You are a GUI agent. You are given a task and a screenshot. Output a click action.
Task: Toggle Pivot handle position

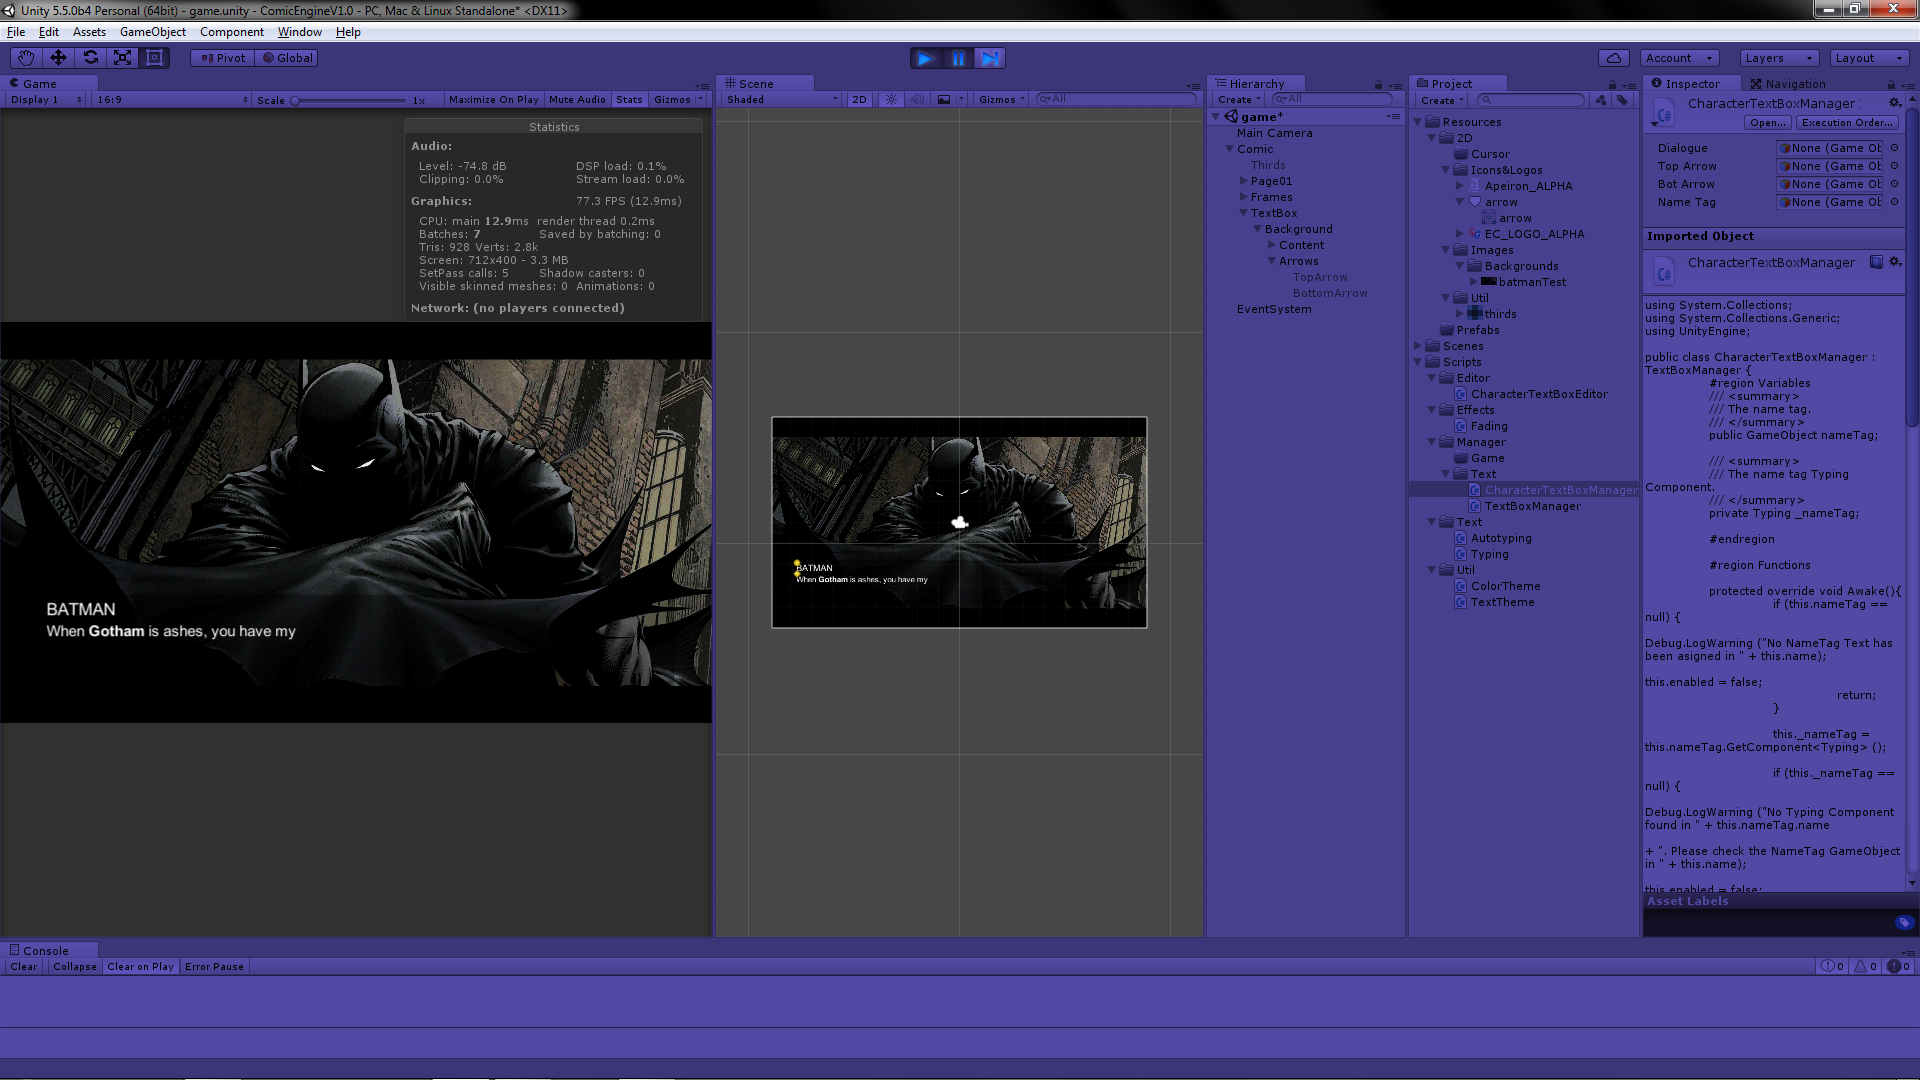[x=223, y=58]
